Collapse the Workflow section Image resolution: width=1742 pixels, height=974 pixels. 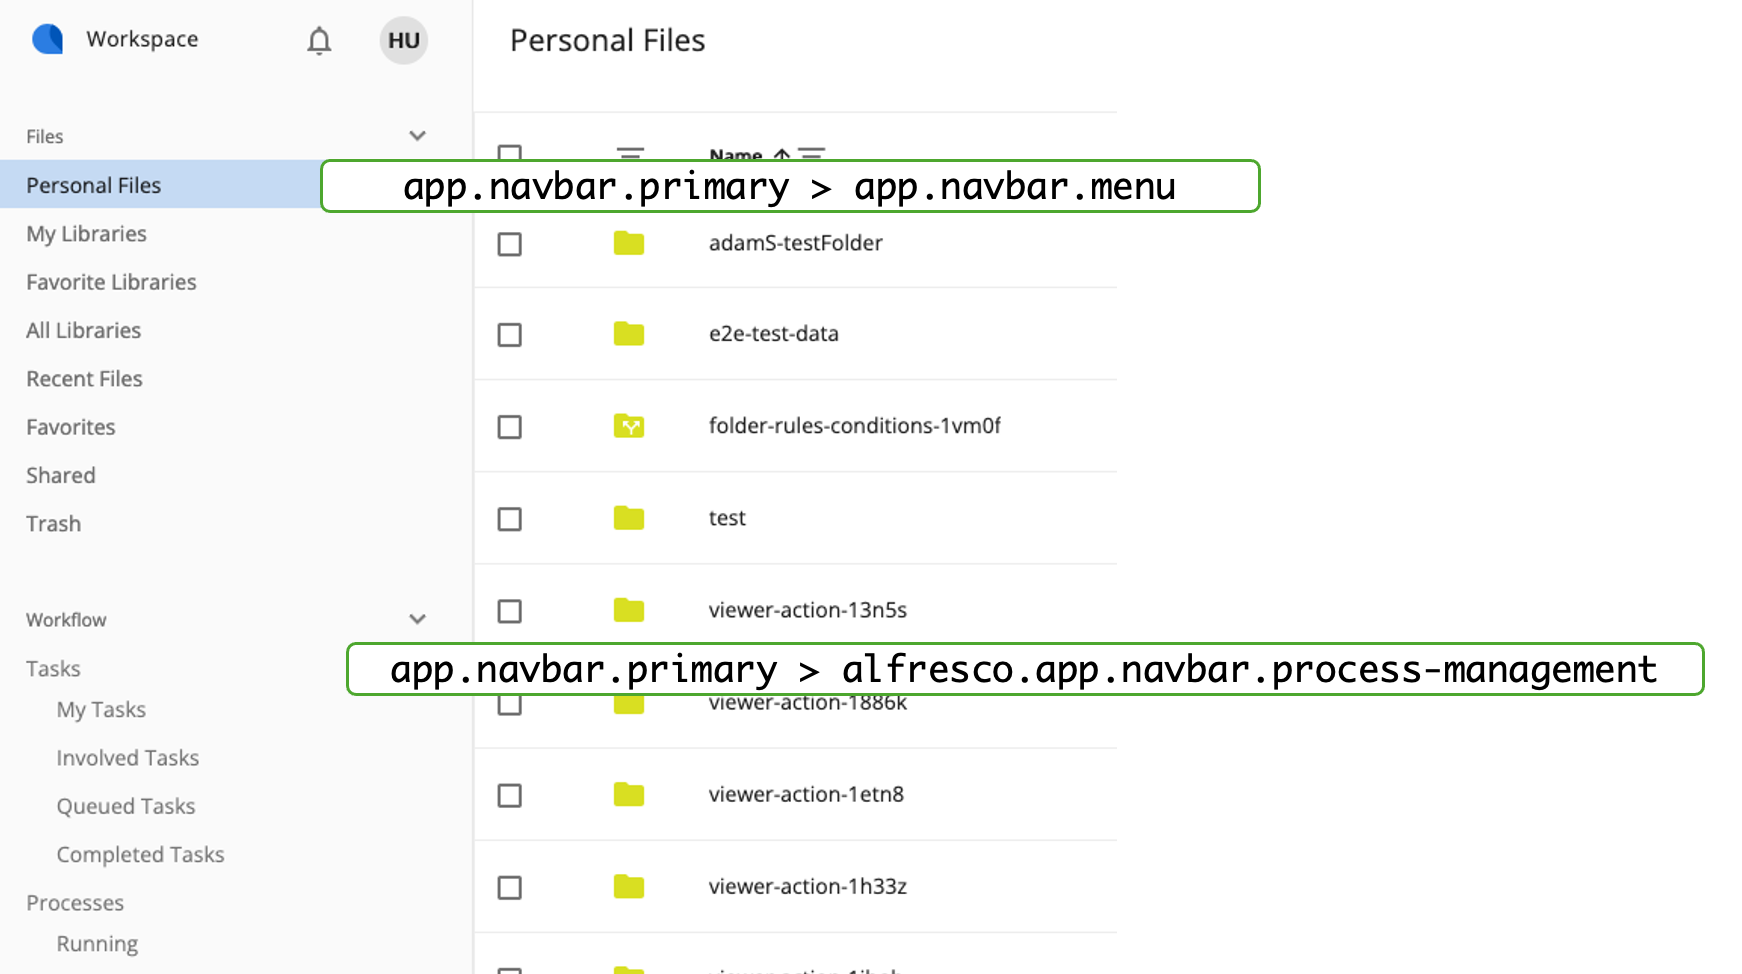[x=417, y=618]
